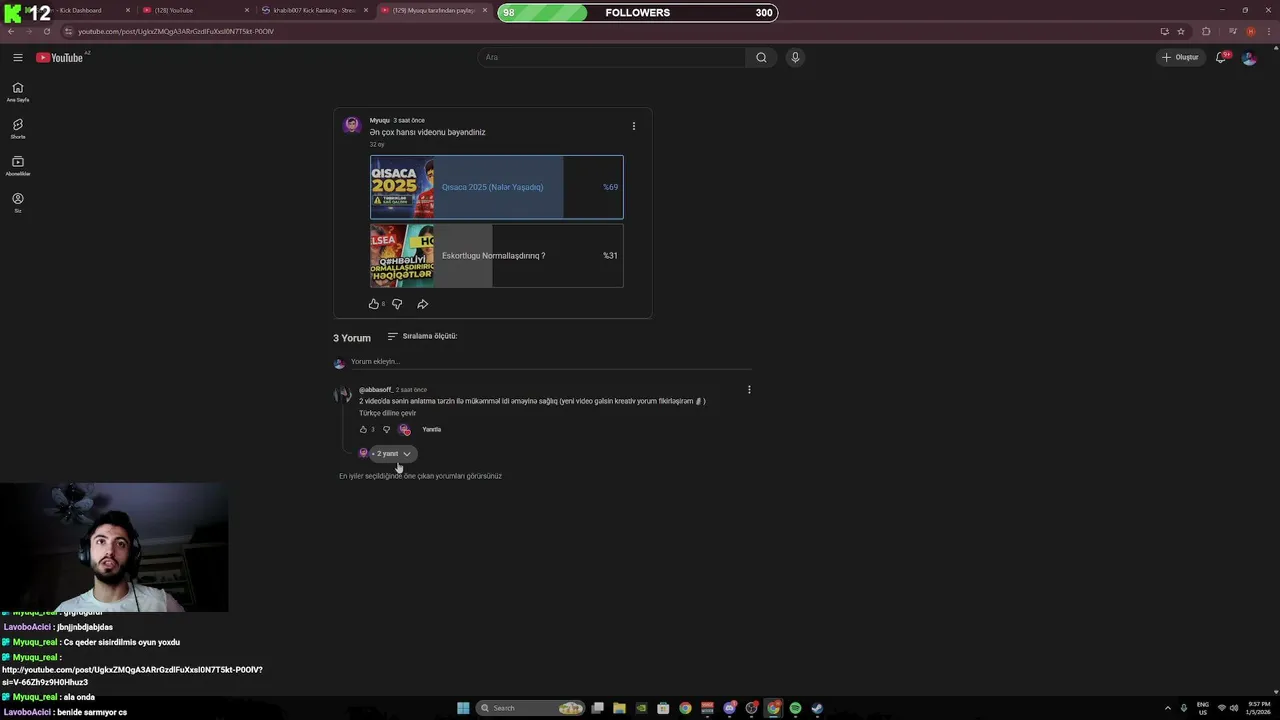Click the 3 Yorum comments count

point(352,338)
